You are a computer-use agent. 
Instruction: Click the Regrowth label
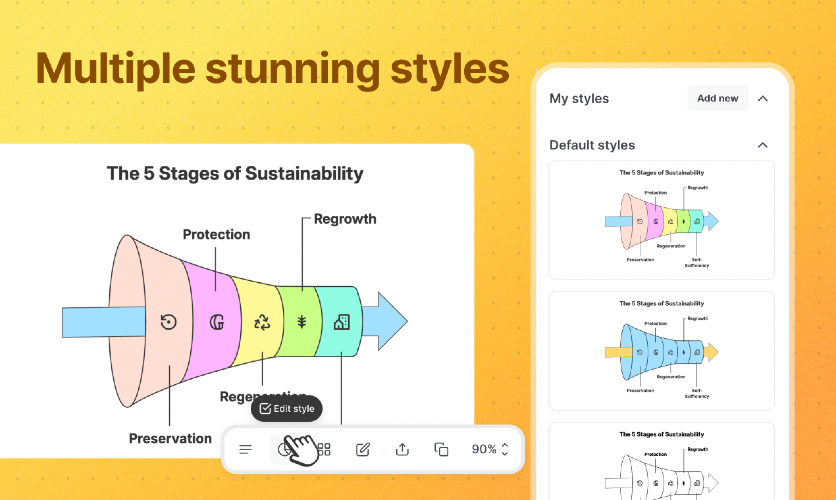click(345, 219)
